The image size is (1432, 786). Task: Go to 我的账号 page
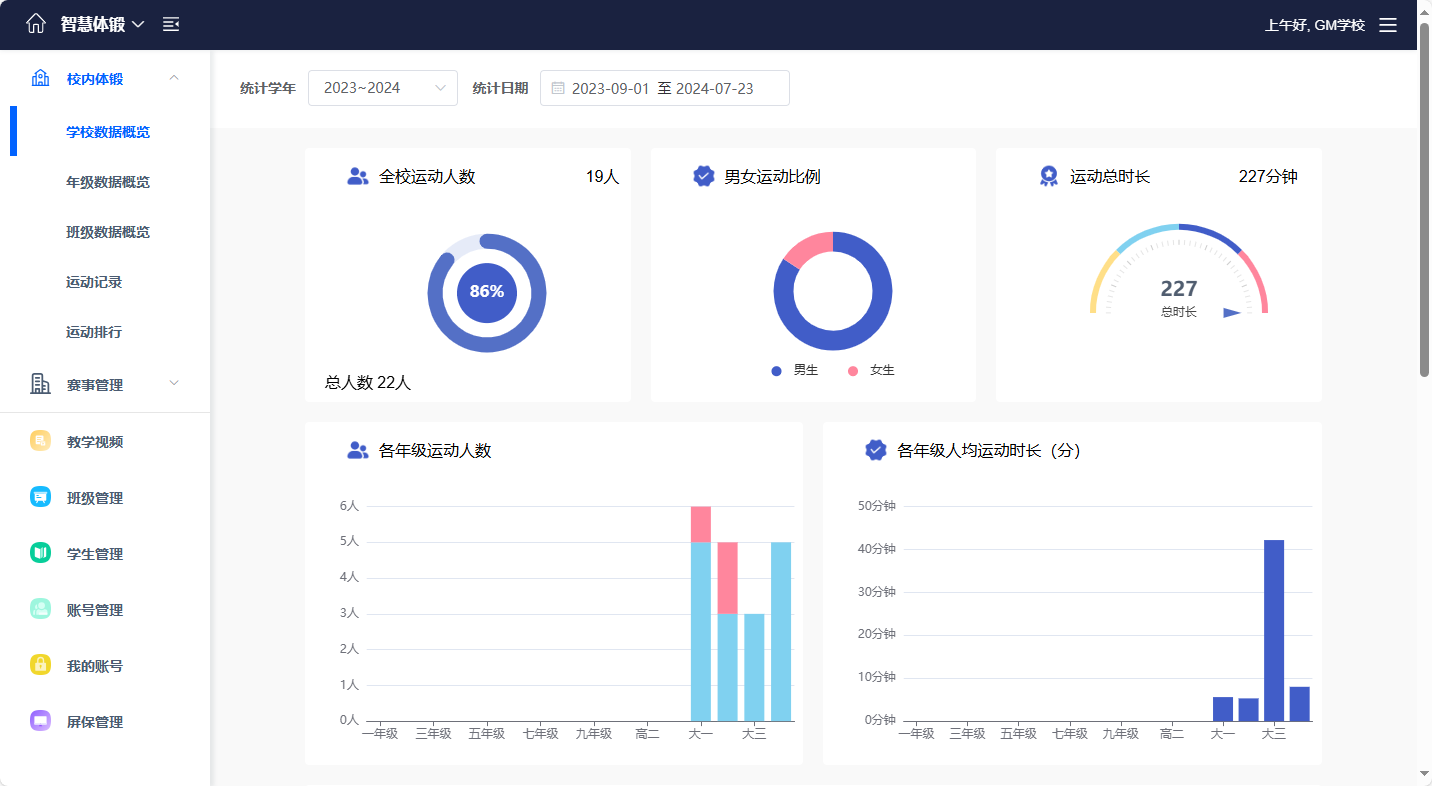click(95, 665)
